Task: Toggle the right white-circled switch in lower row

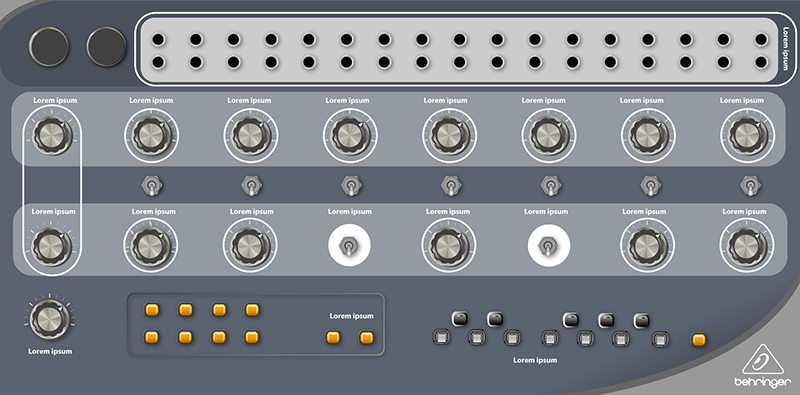Action: pos(549,245)
